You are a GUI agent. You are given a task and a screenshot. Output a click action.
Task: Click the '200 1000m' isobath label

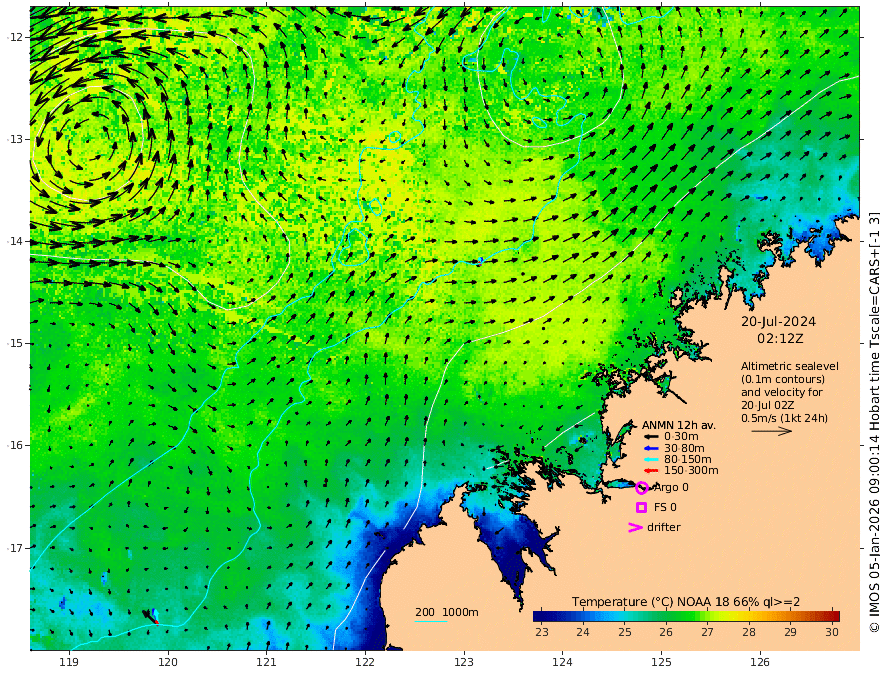[447, 612]
